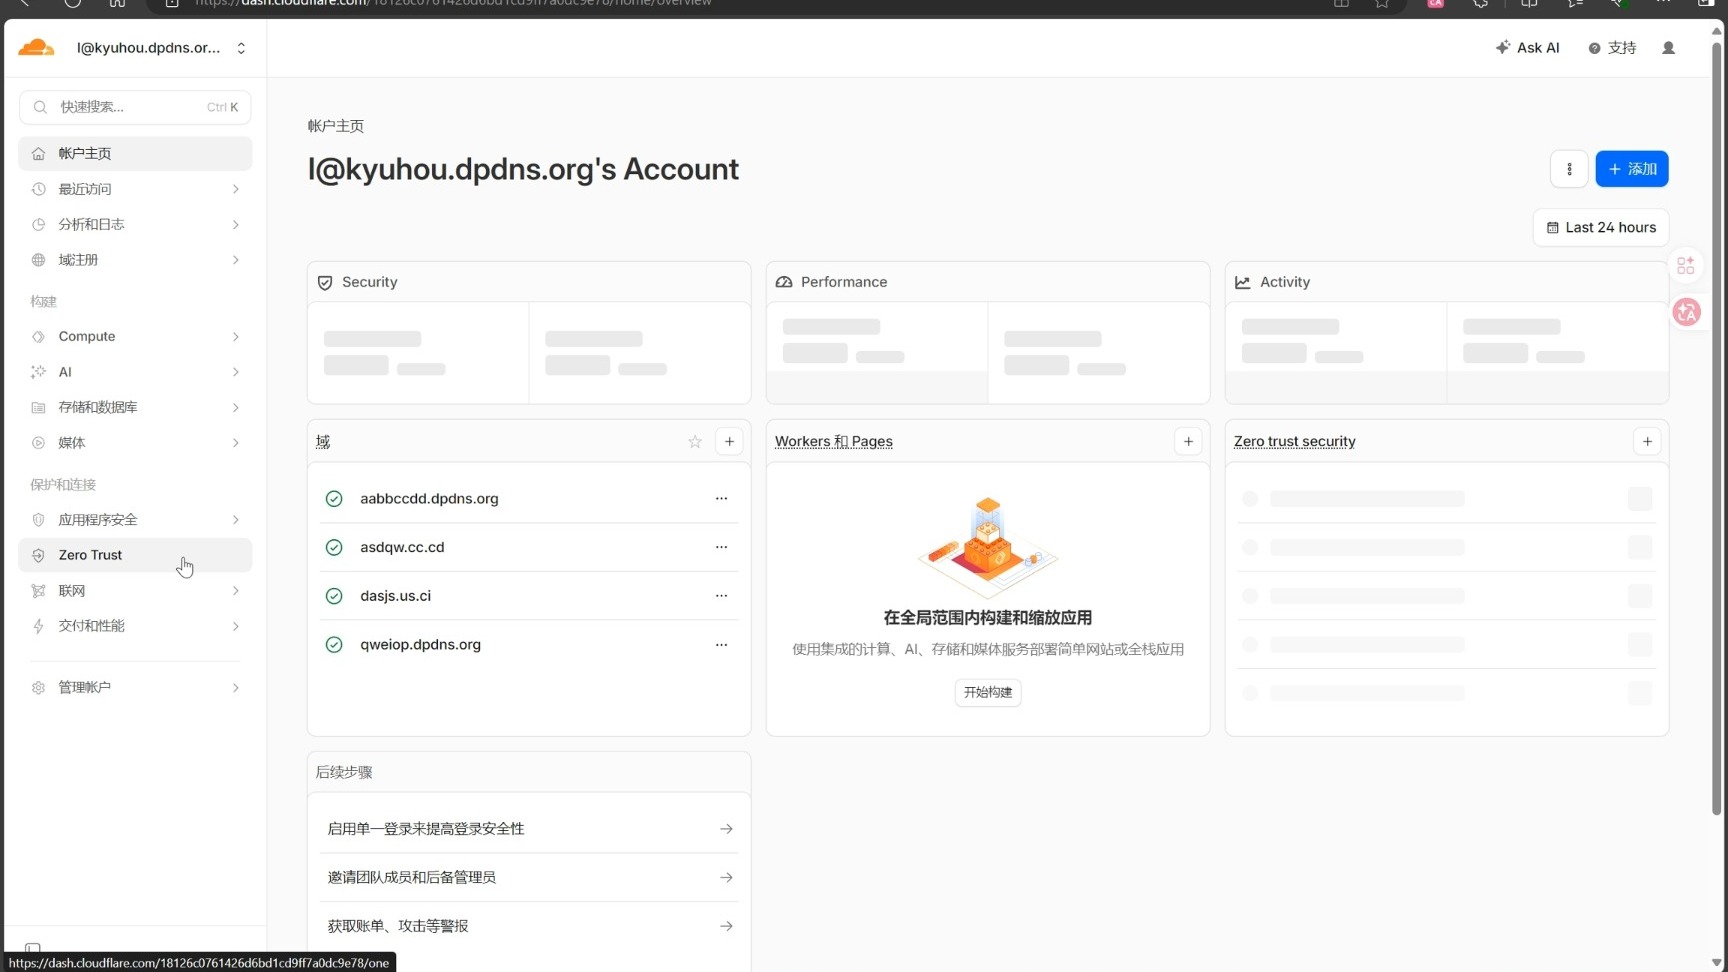Viewport: 1728px width, 972px height.
Task: Open the account more-options menu
Action: pyautogui.click(x=1569, y=169)
